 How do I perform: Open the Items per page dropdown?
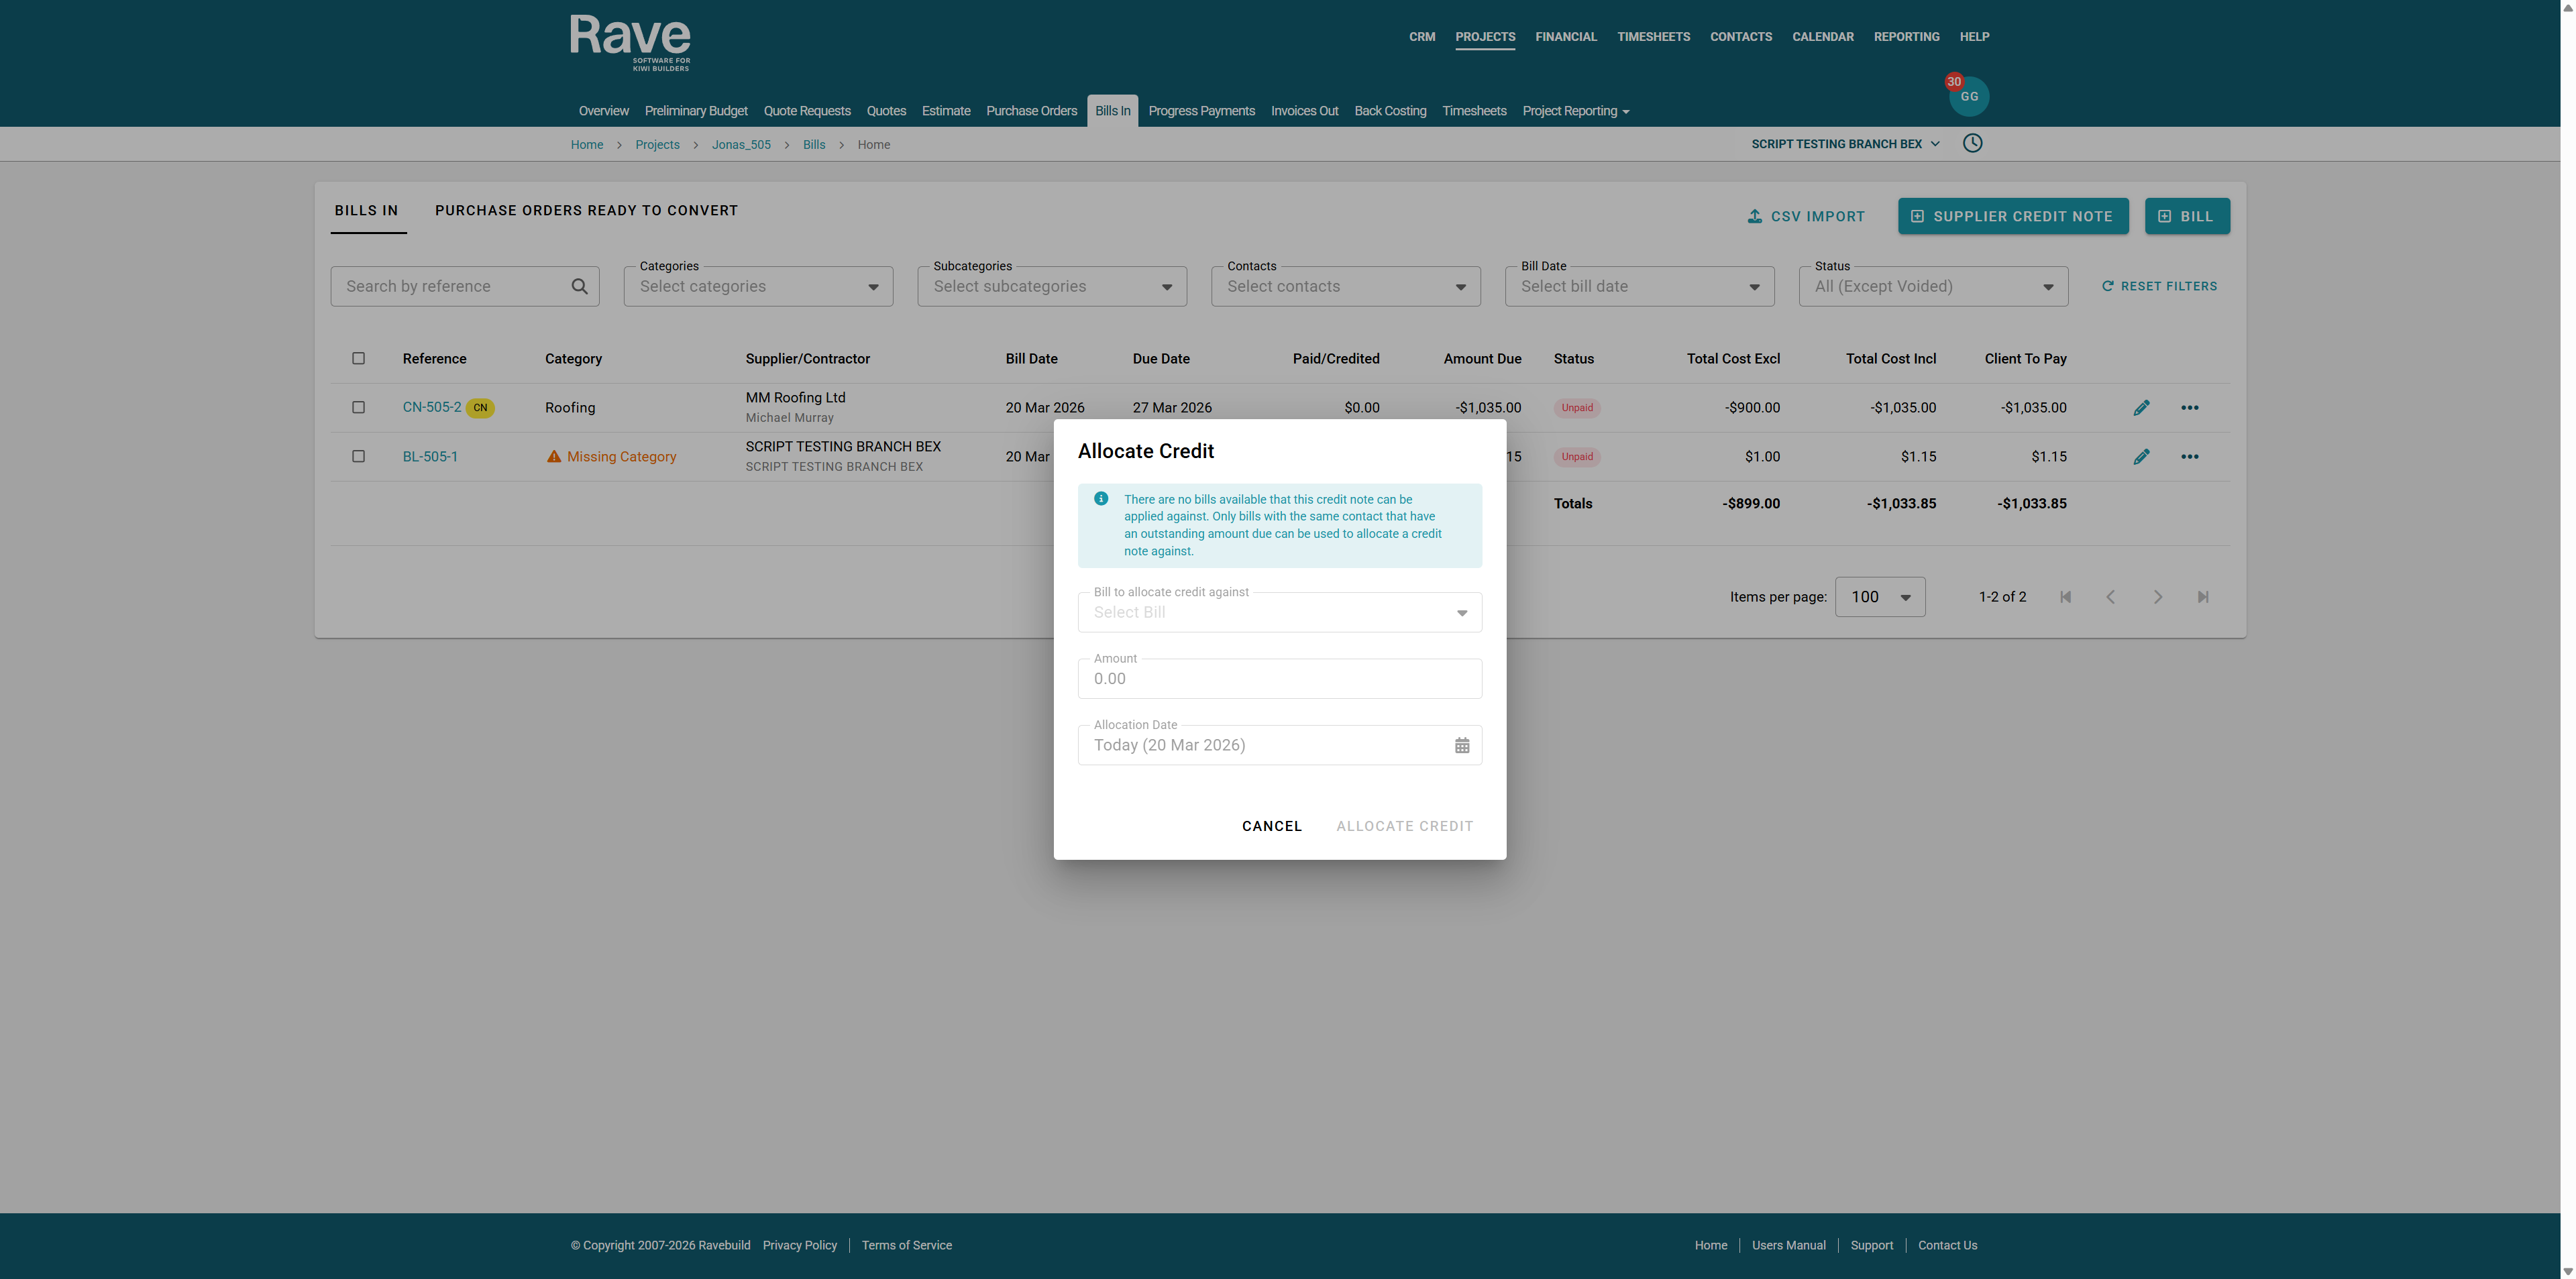(x=1879, y=597)
